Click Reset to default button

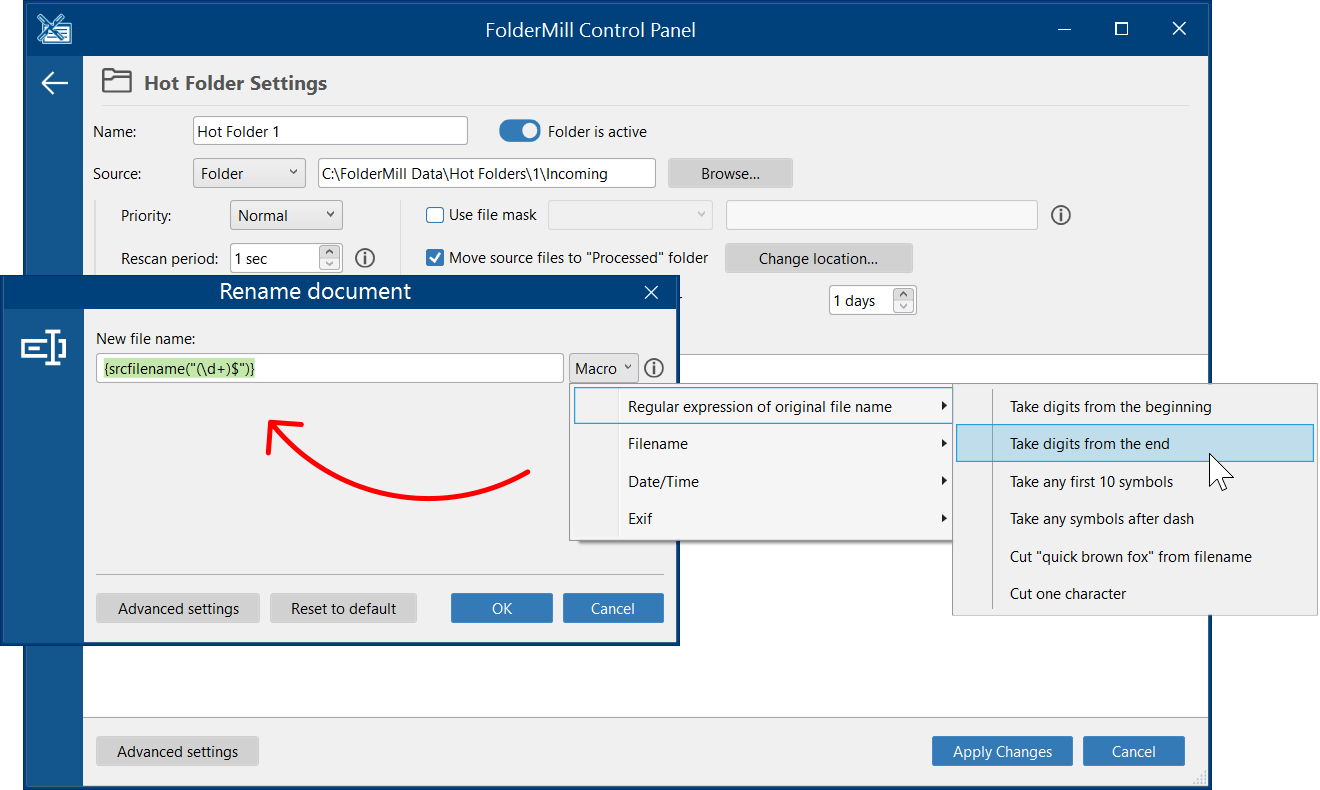343,608
